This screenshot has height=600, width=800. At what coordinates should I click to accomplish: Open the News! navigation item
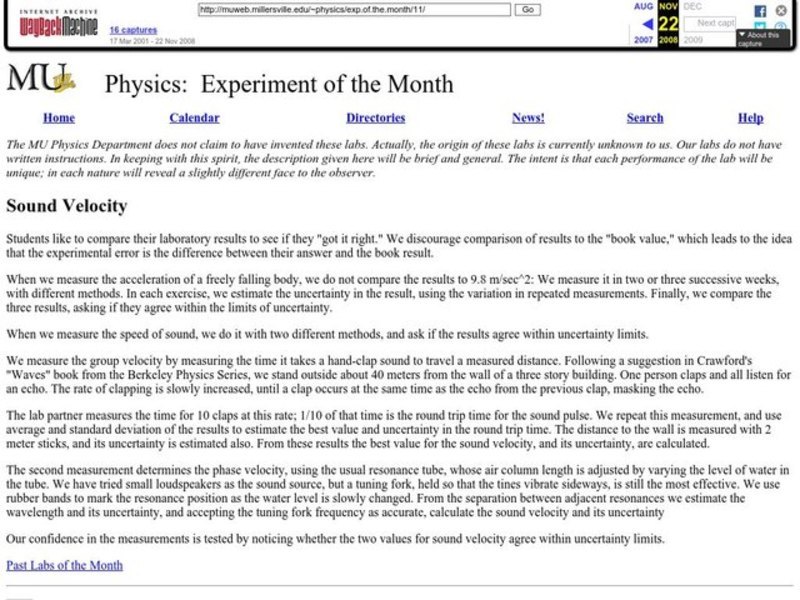coord(527,117)
